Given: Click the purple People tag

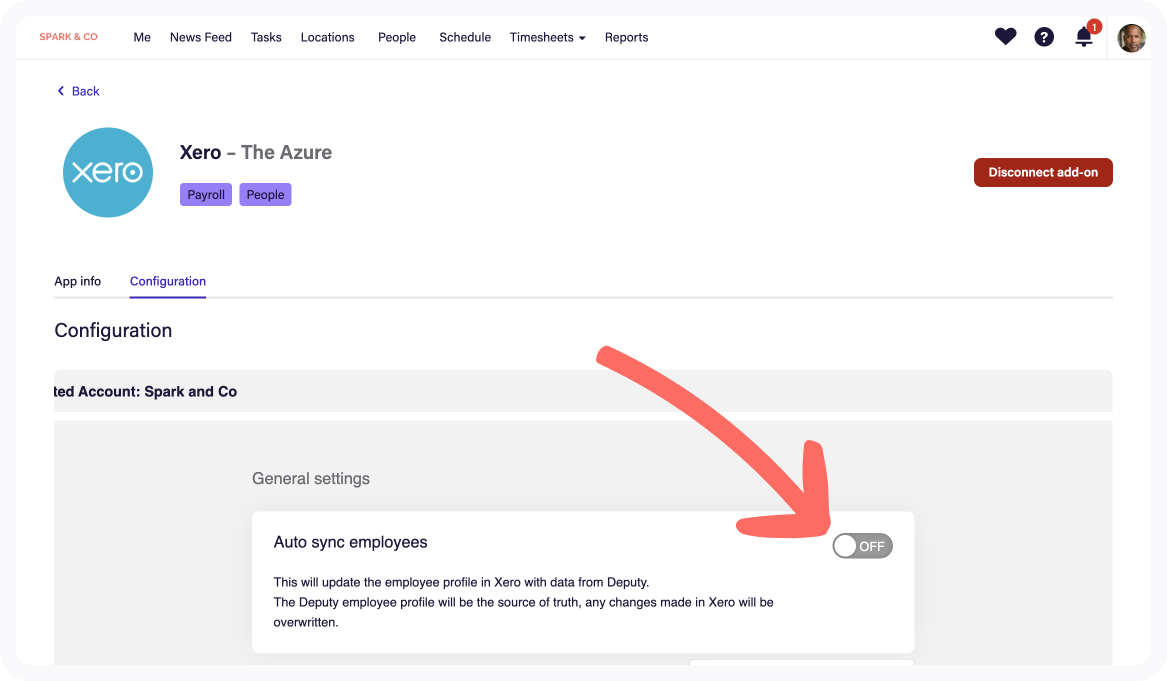Looking at the screenshot, I should (265, 194).
